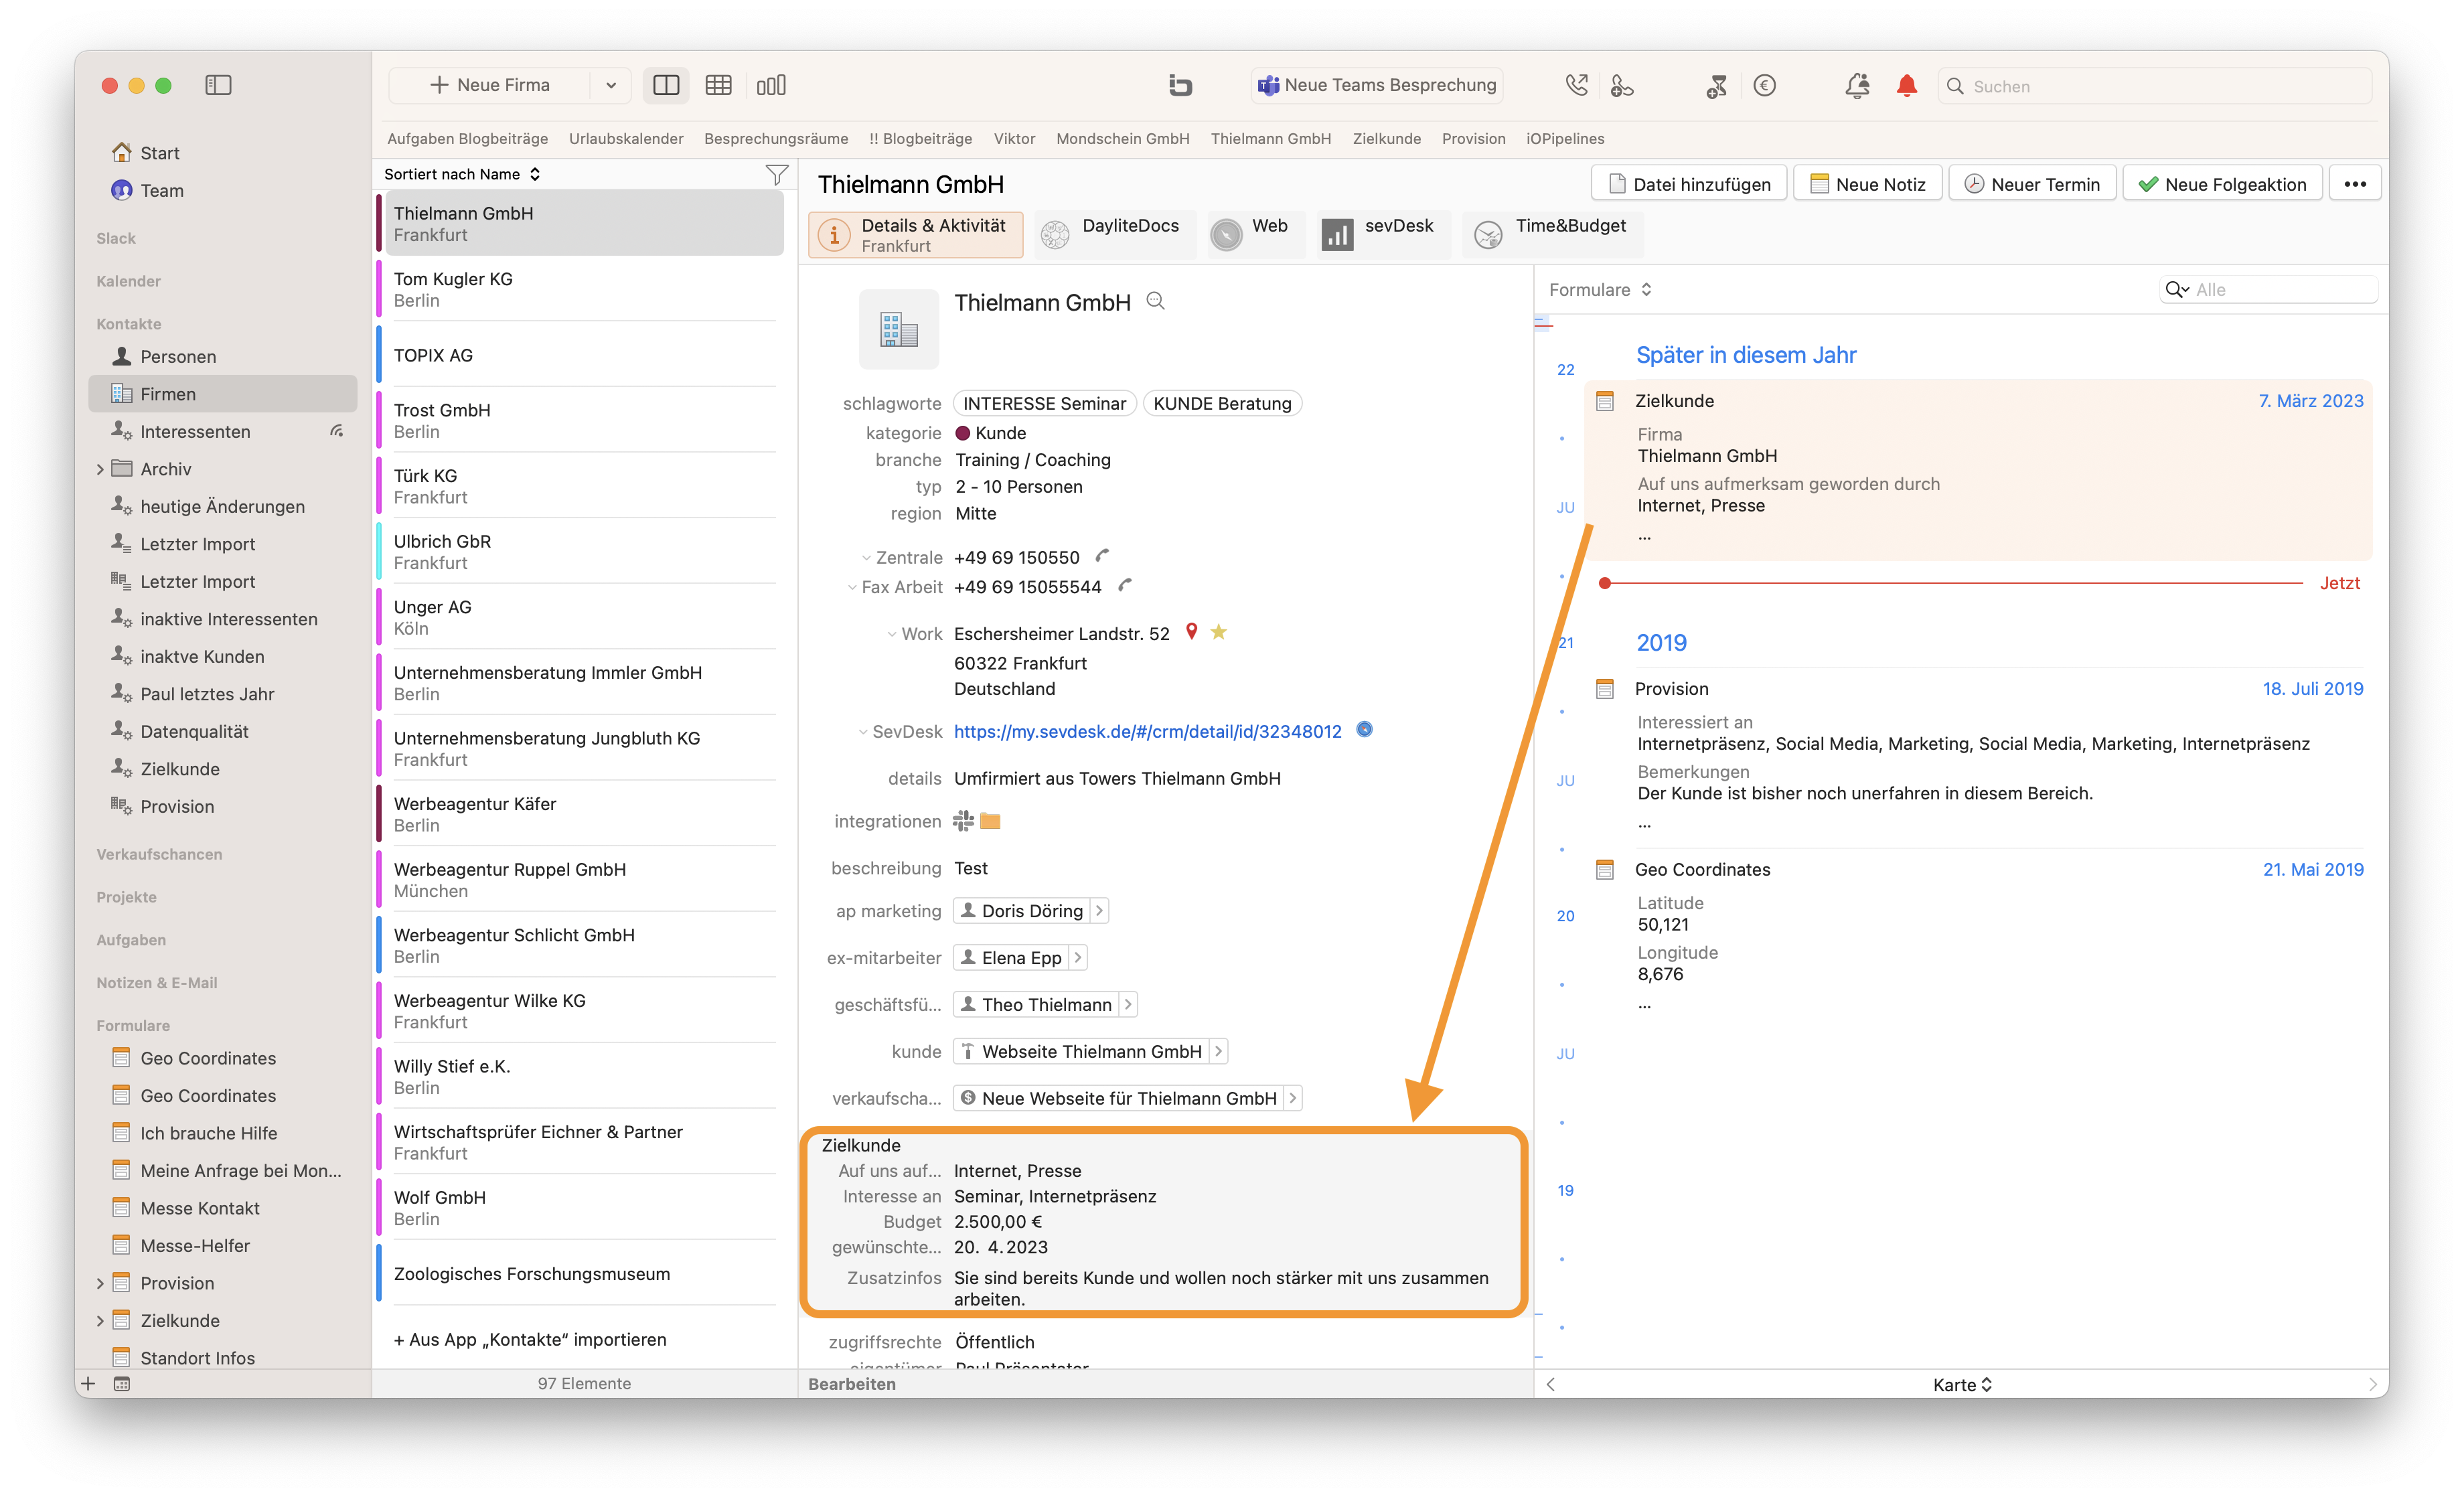
Task: Click the Slack integration icon
Action: click(962, 820)
